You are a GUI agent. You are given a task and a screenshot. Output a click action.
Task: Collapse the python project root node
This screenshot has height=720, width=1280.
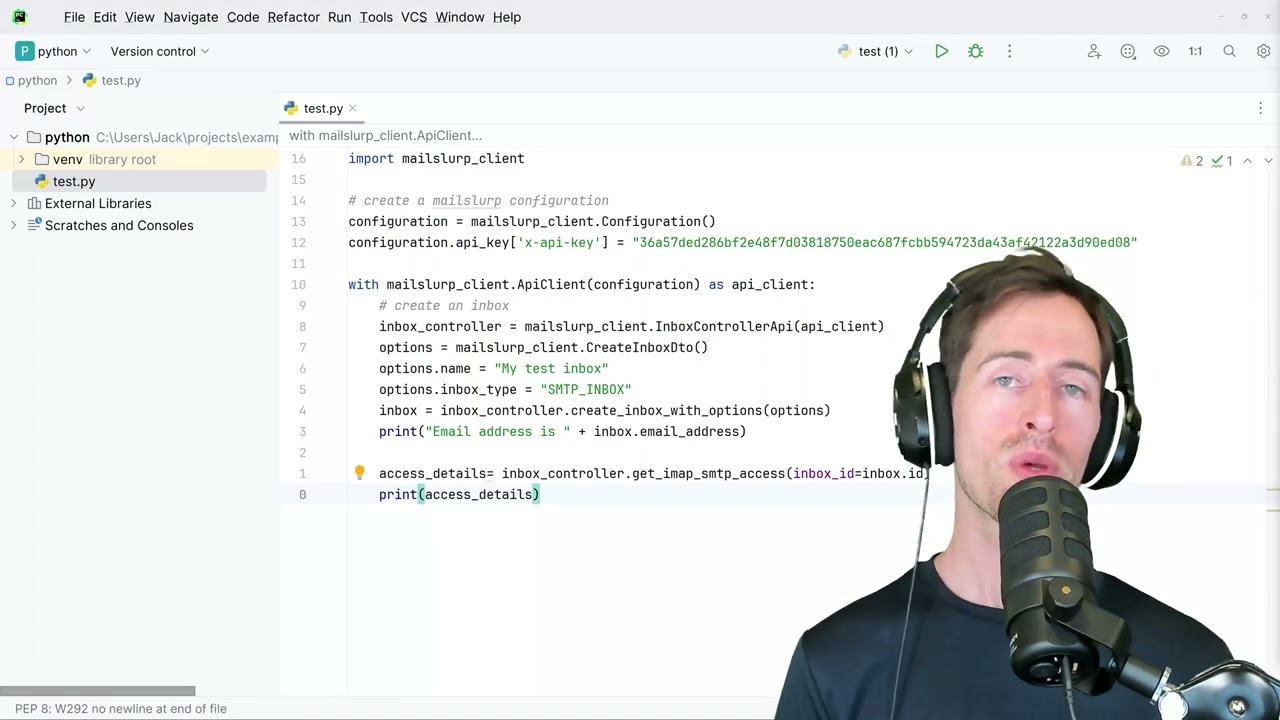pyautogui.click(x=14, y=137)
